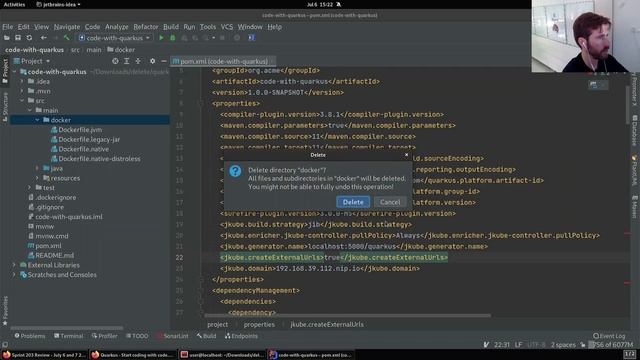The image size is (640, 360).
Task: Open the Endpoints tool window
Action: (241, 336)
